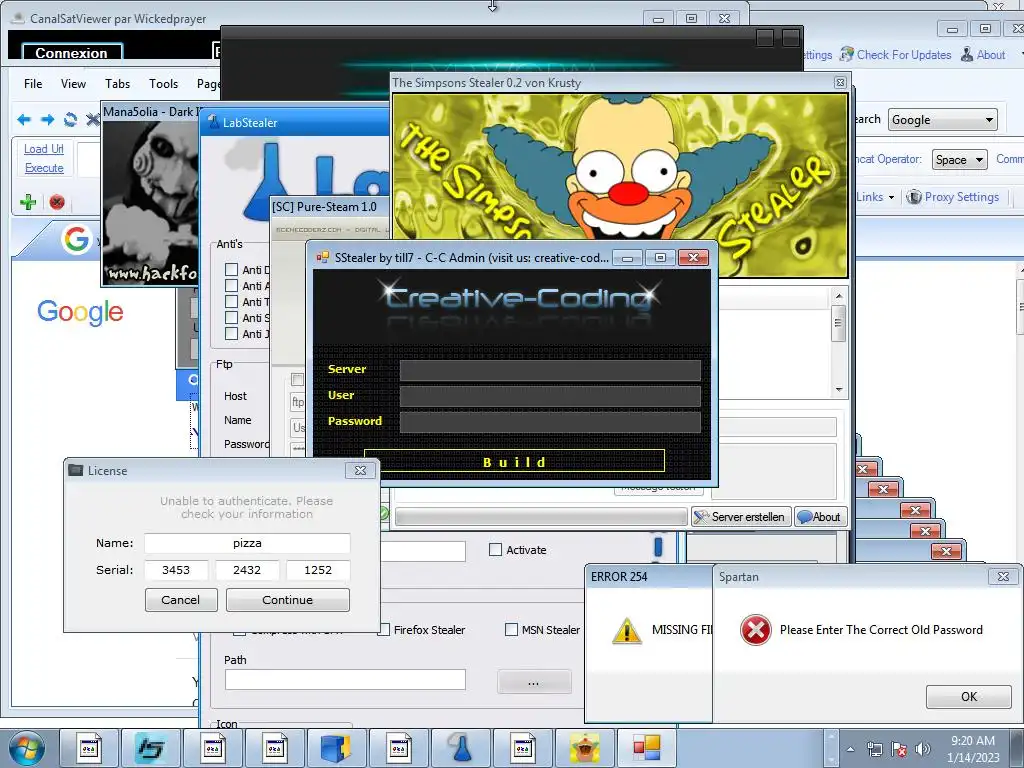Click the scrollbar up arrow in Simpsons Stealer
Viewport: 1024px width, 768px height.
pos(839,296)
